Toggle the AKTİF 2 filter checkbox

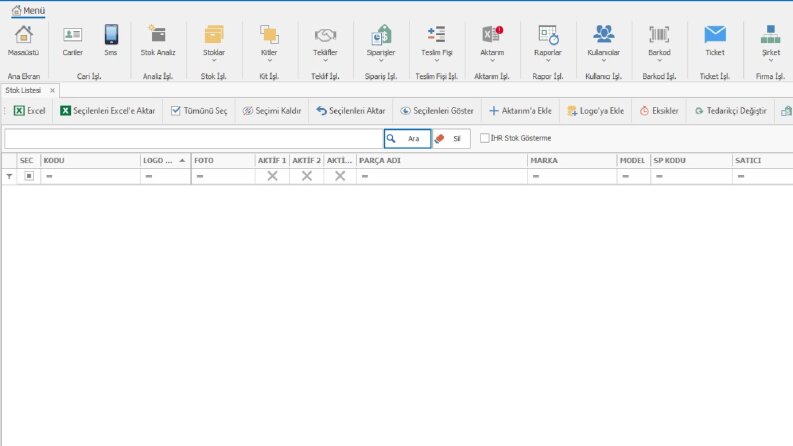coord(307,176)
